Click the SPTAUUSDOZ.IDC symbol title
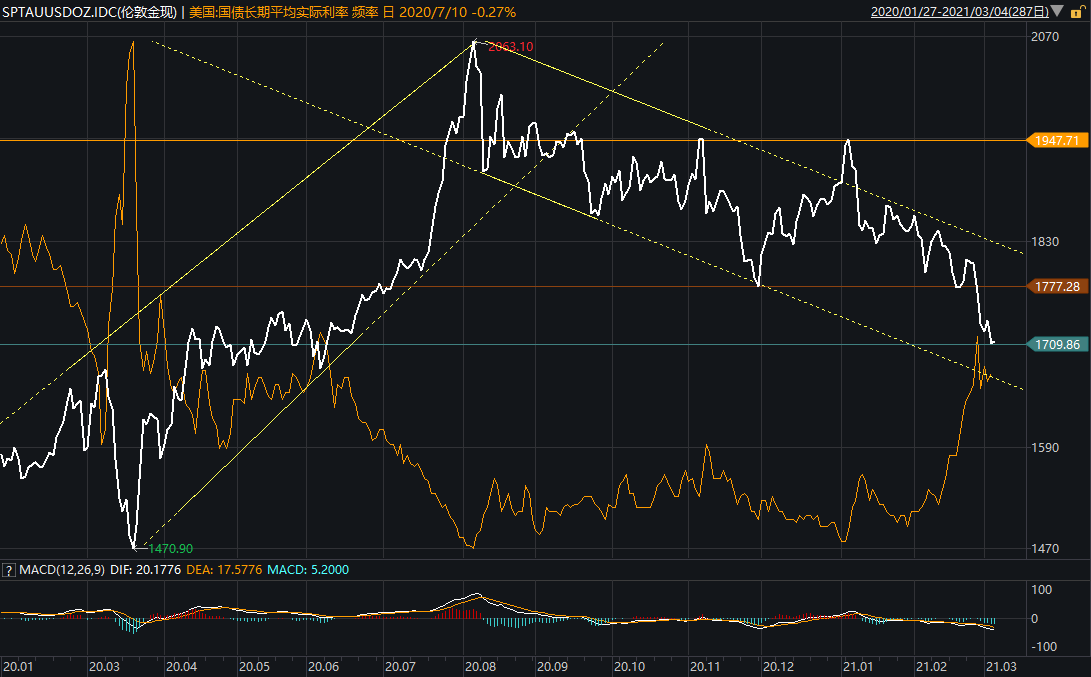This screenshot has width=1091, height=677. pyautogui.click(x=90, y=12)
